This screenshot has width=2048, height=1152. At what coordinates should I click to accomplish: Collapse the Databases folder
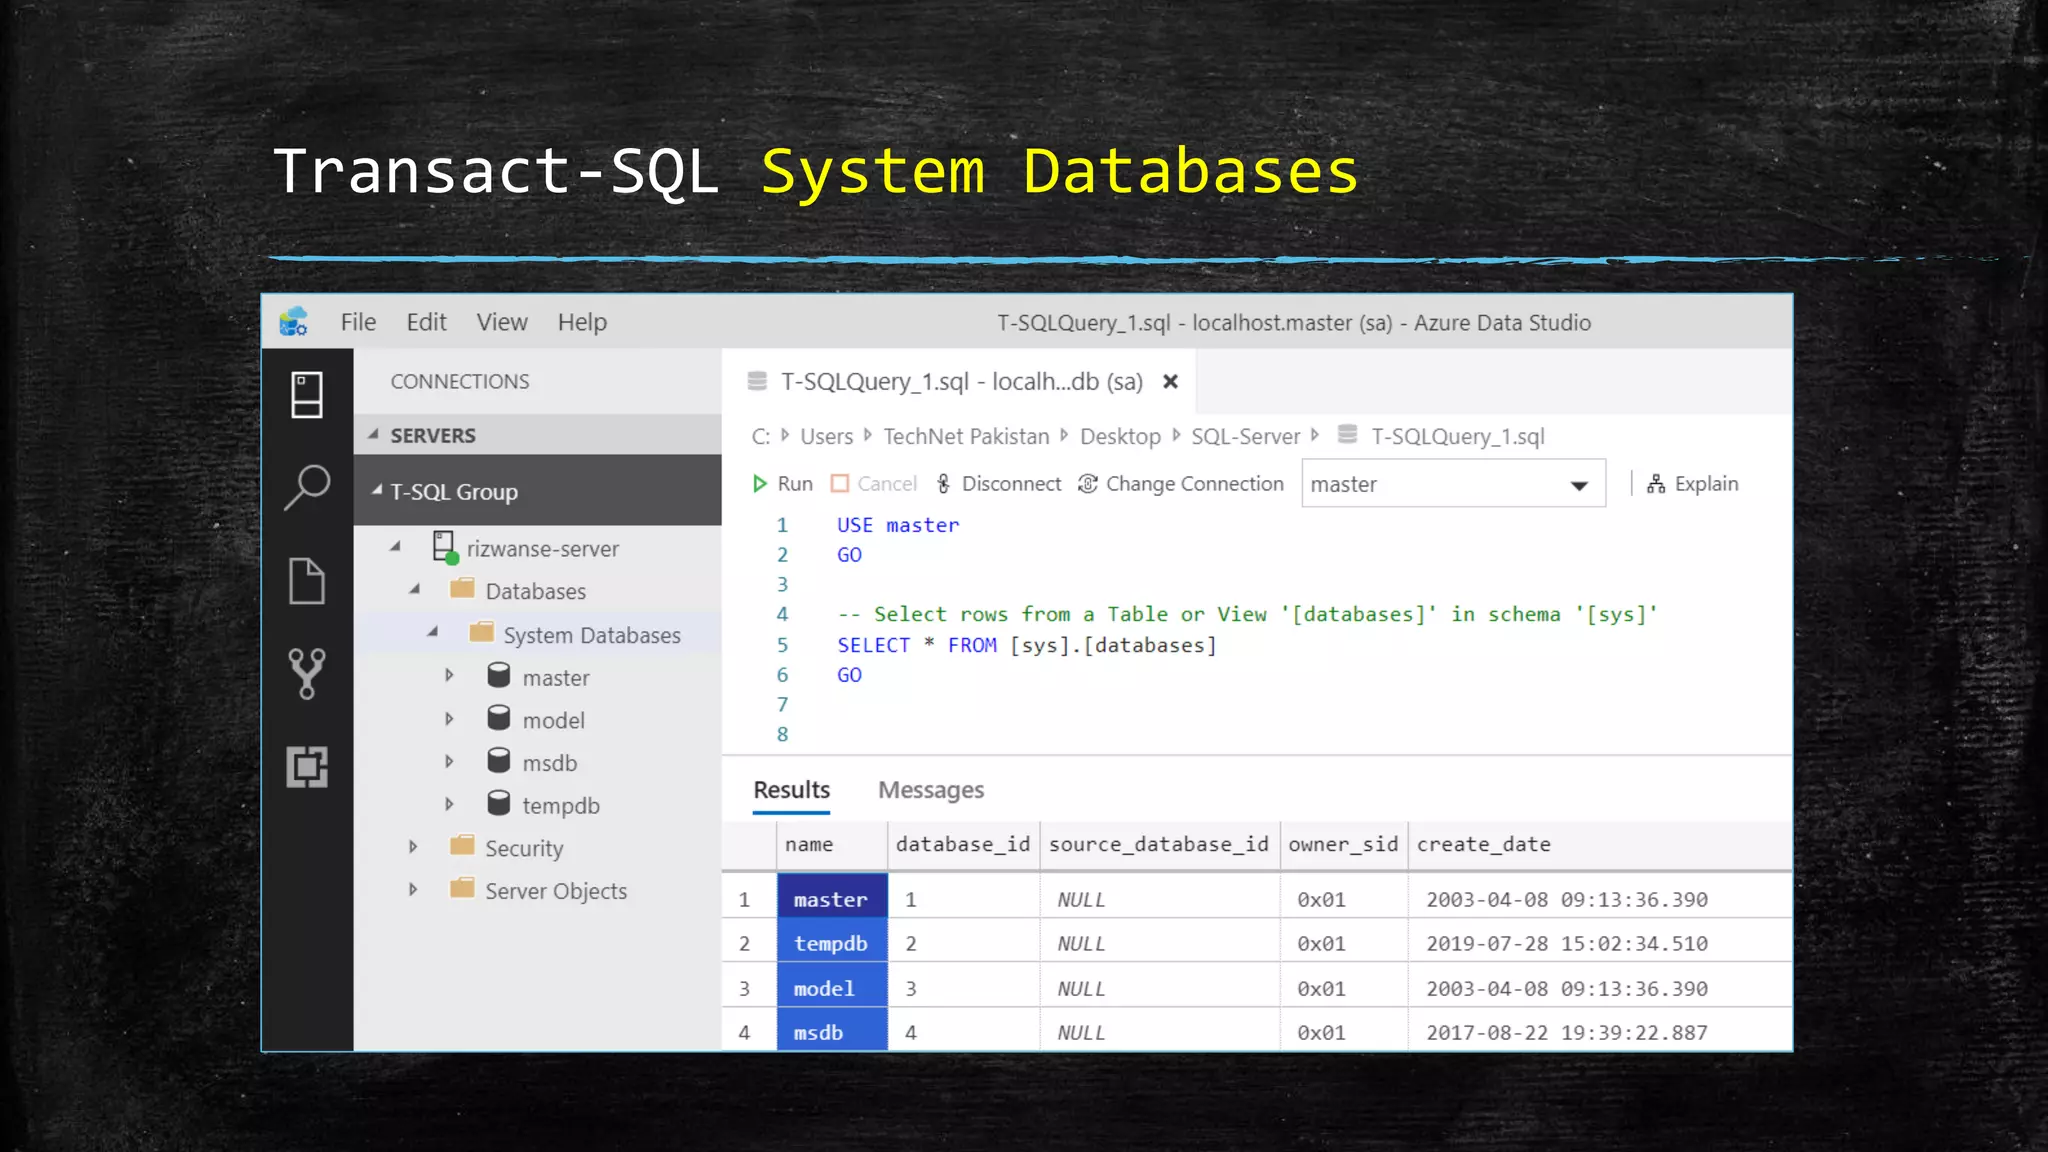tap(415, 590)
